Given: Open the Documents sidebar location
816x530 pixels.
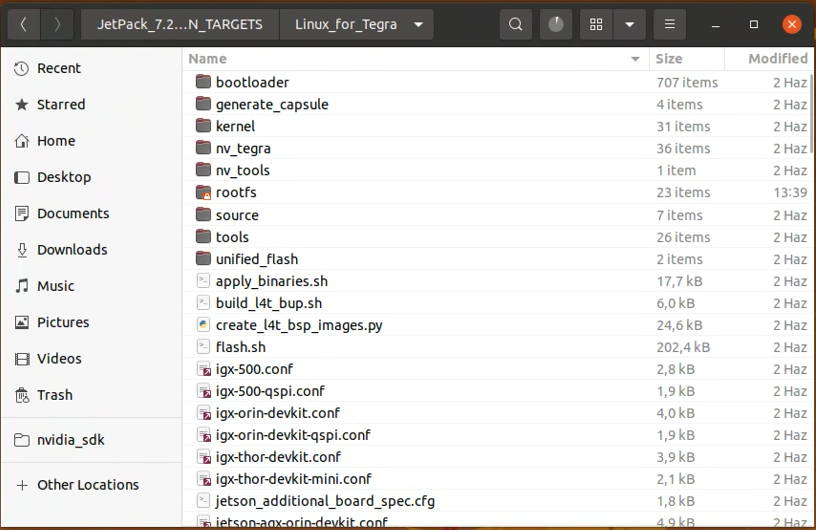Looking at the screenshot, I should pyautogui.click(x=91, y=213).
